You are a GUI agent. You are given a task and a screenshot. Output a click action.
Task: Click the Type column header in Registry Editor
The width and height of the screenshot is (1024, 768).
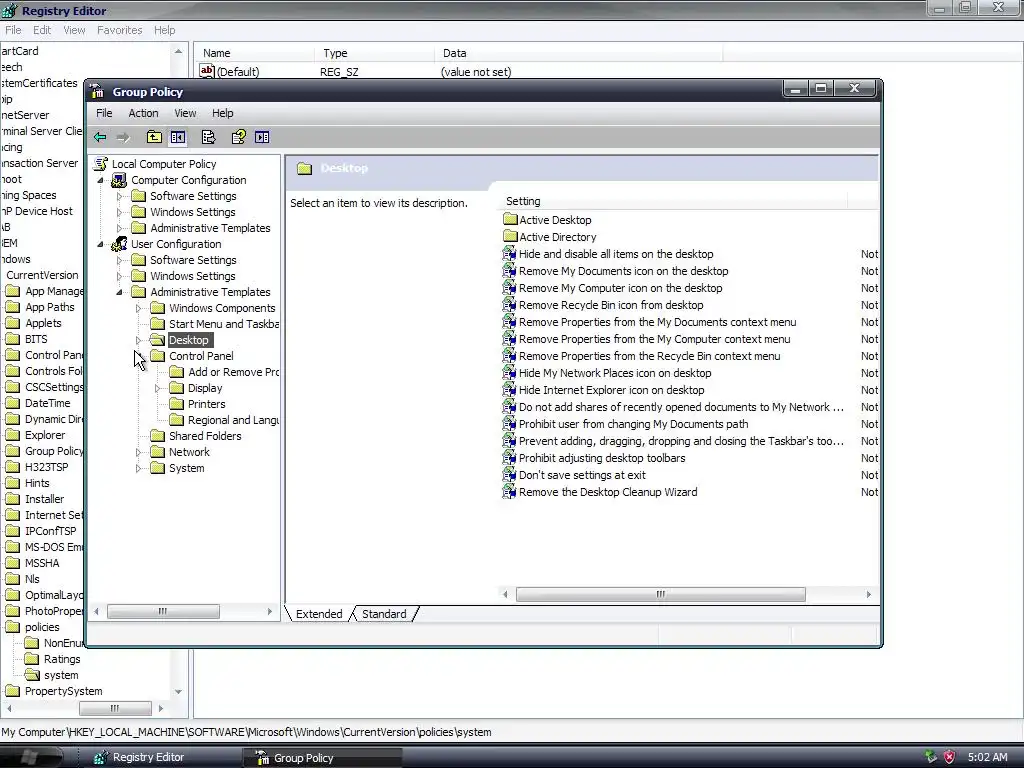click(x=375, y=53)
